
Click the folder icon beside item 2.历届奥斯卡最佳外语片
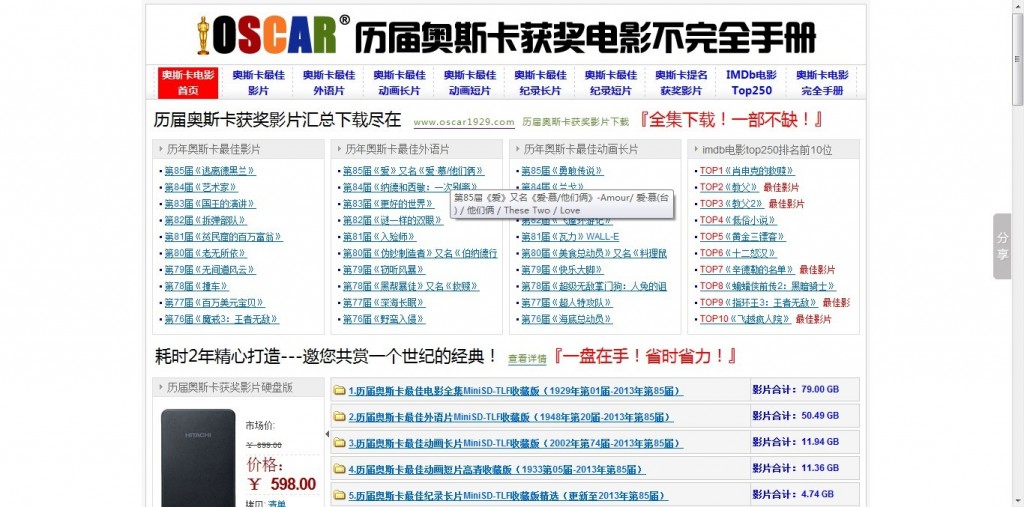tap(339, 417)
